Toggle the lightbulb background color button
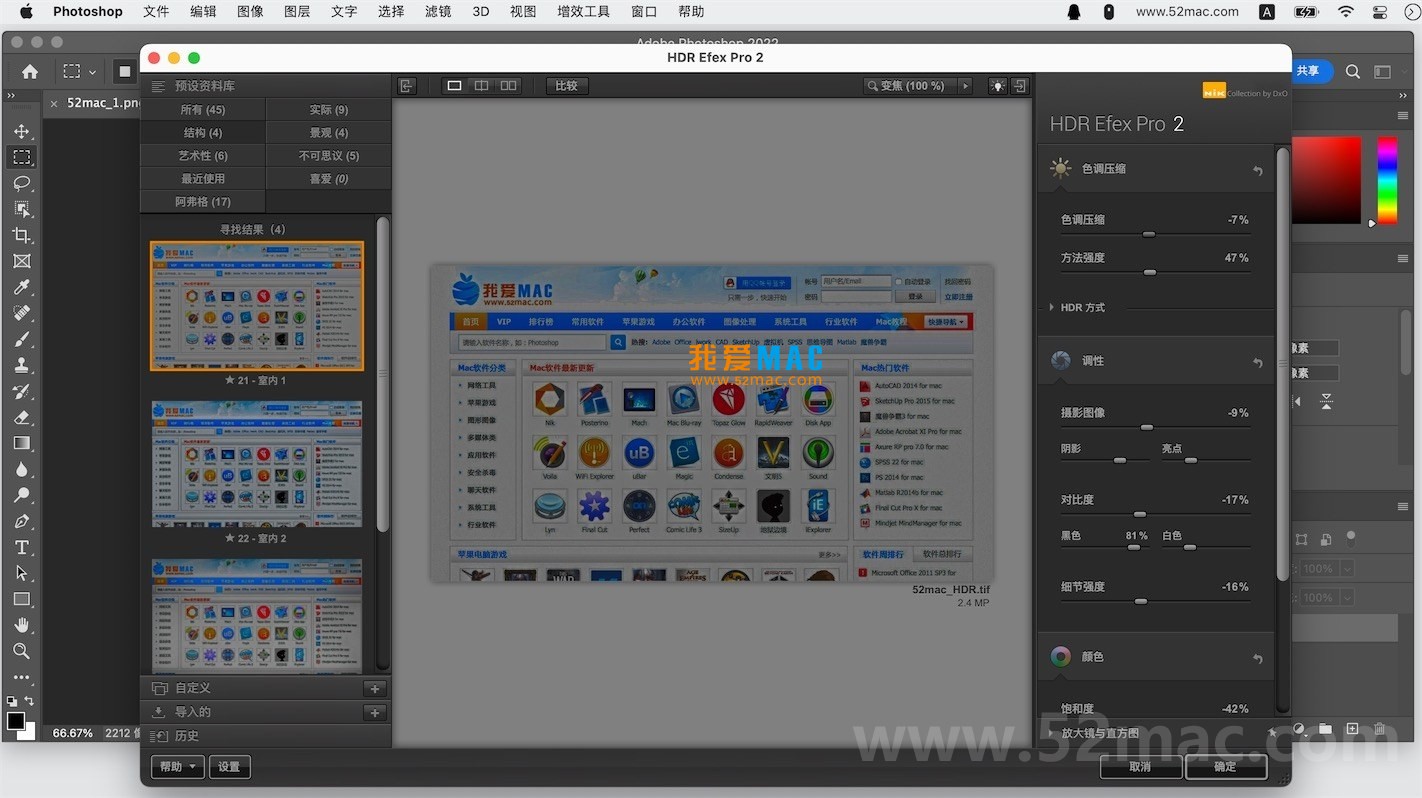This screenshot has height=798, width=1422. [997, 86]
